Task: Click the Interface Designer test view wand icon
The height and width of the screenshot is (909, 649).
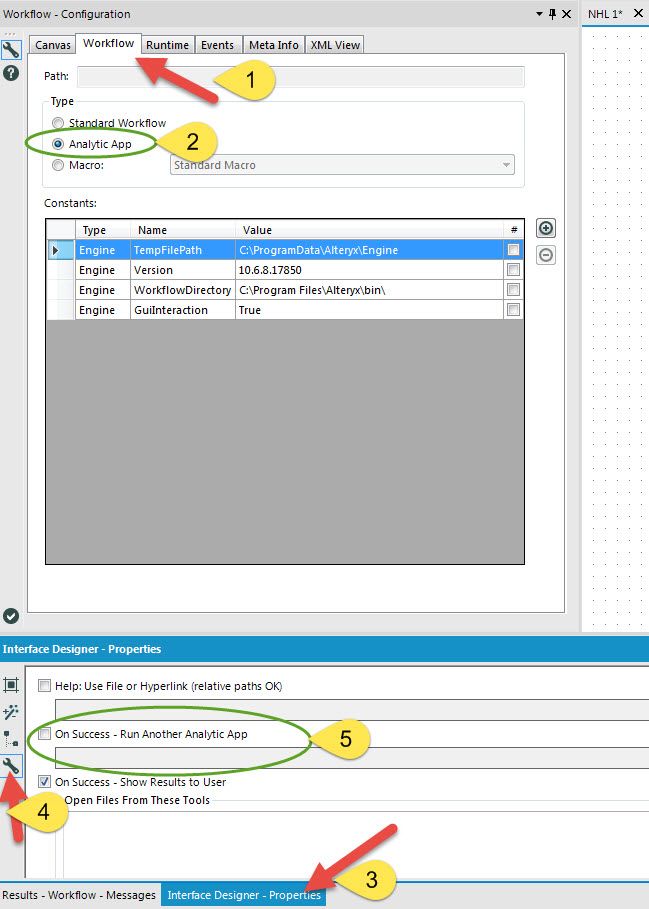Action: (11, 712)
